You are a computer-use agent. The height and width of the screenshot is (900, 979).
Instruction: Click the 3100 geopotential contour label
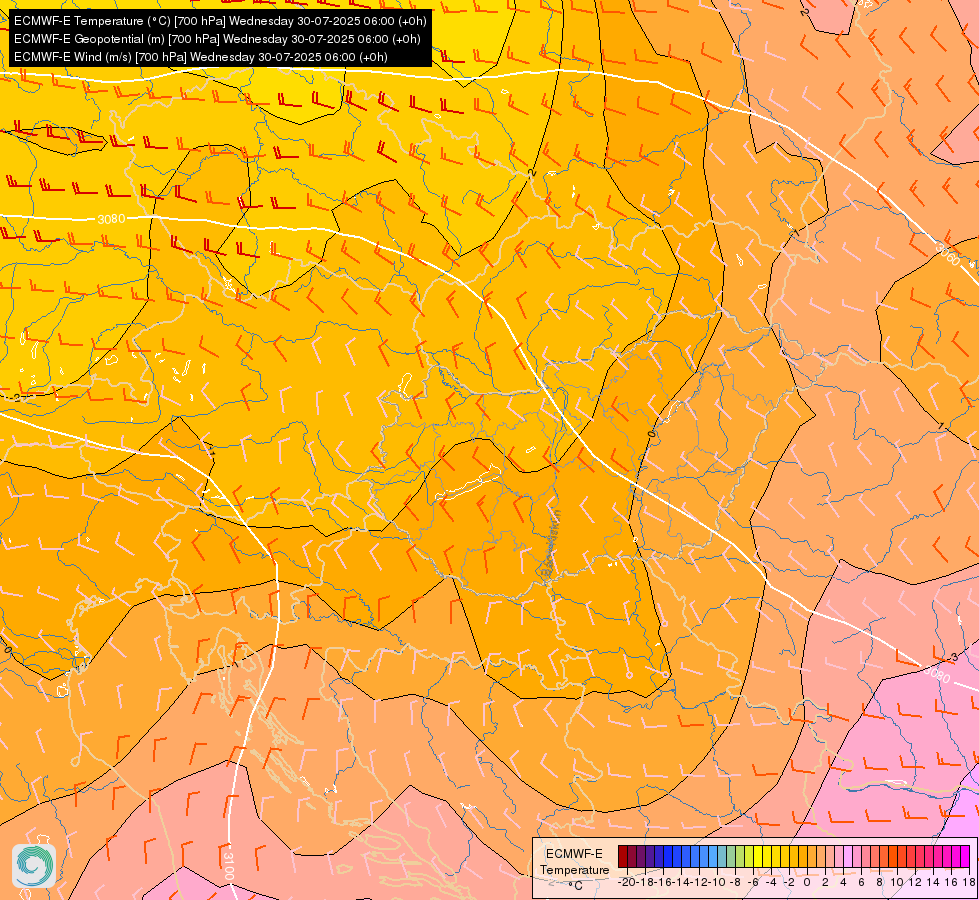(229, 864)
